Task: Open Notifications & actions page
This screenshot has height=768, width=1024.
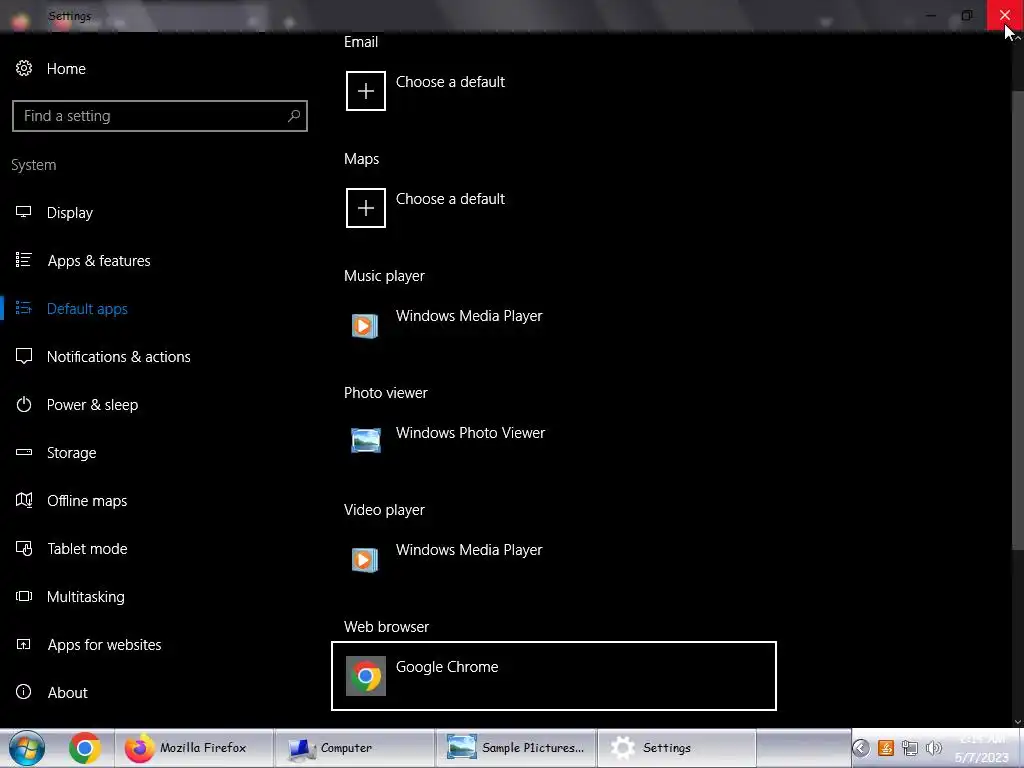Action: tap(119, 357)
